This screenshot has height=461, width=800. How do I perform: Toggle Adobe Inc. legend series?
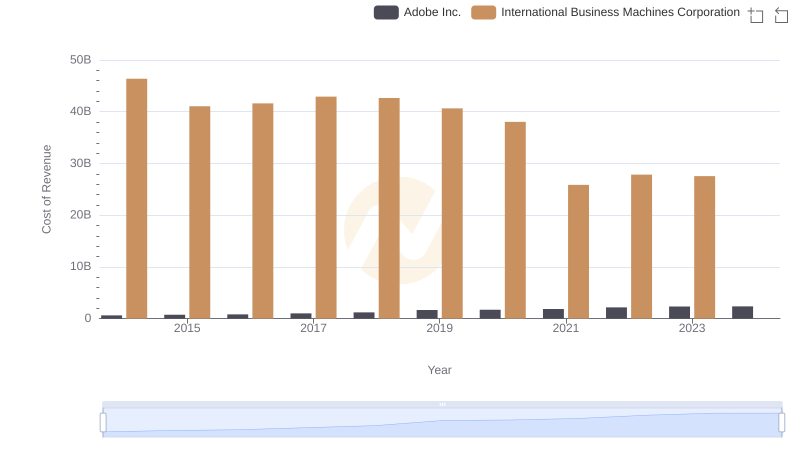417,12
